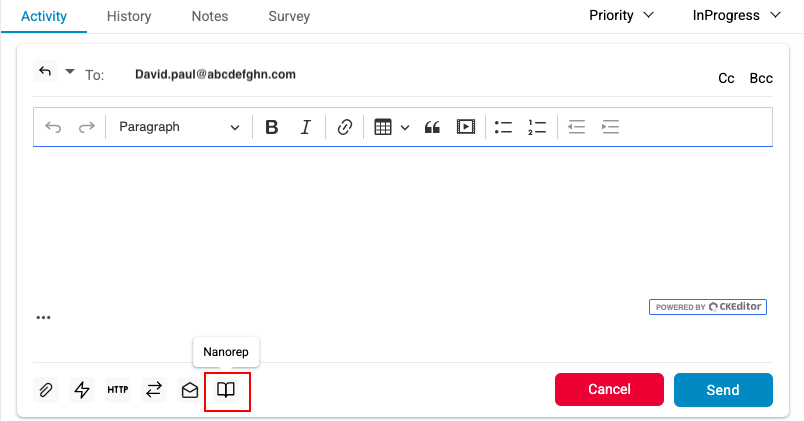Attach a file with paperclip icon
This screenshot has width=804, height=421.
(46, 390)
